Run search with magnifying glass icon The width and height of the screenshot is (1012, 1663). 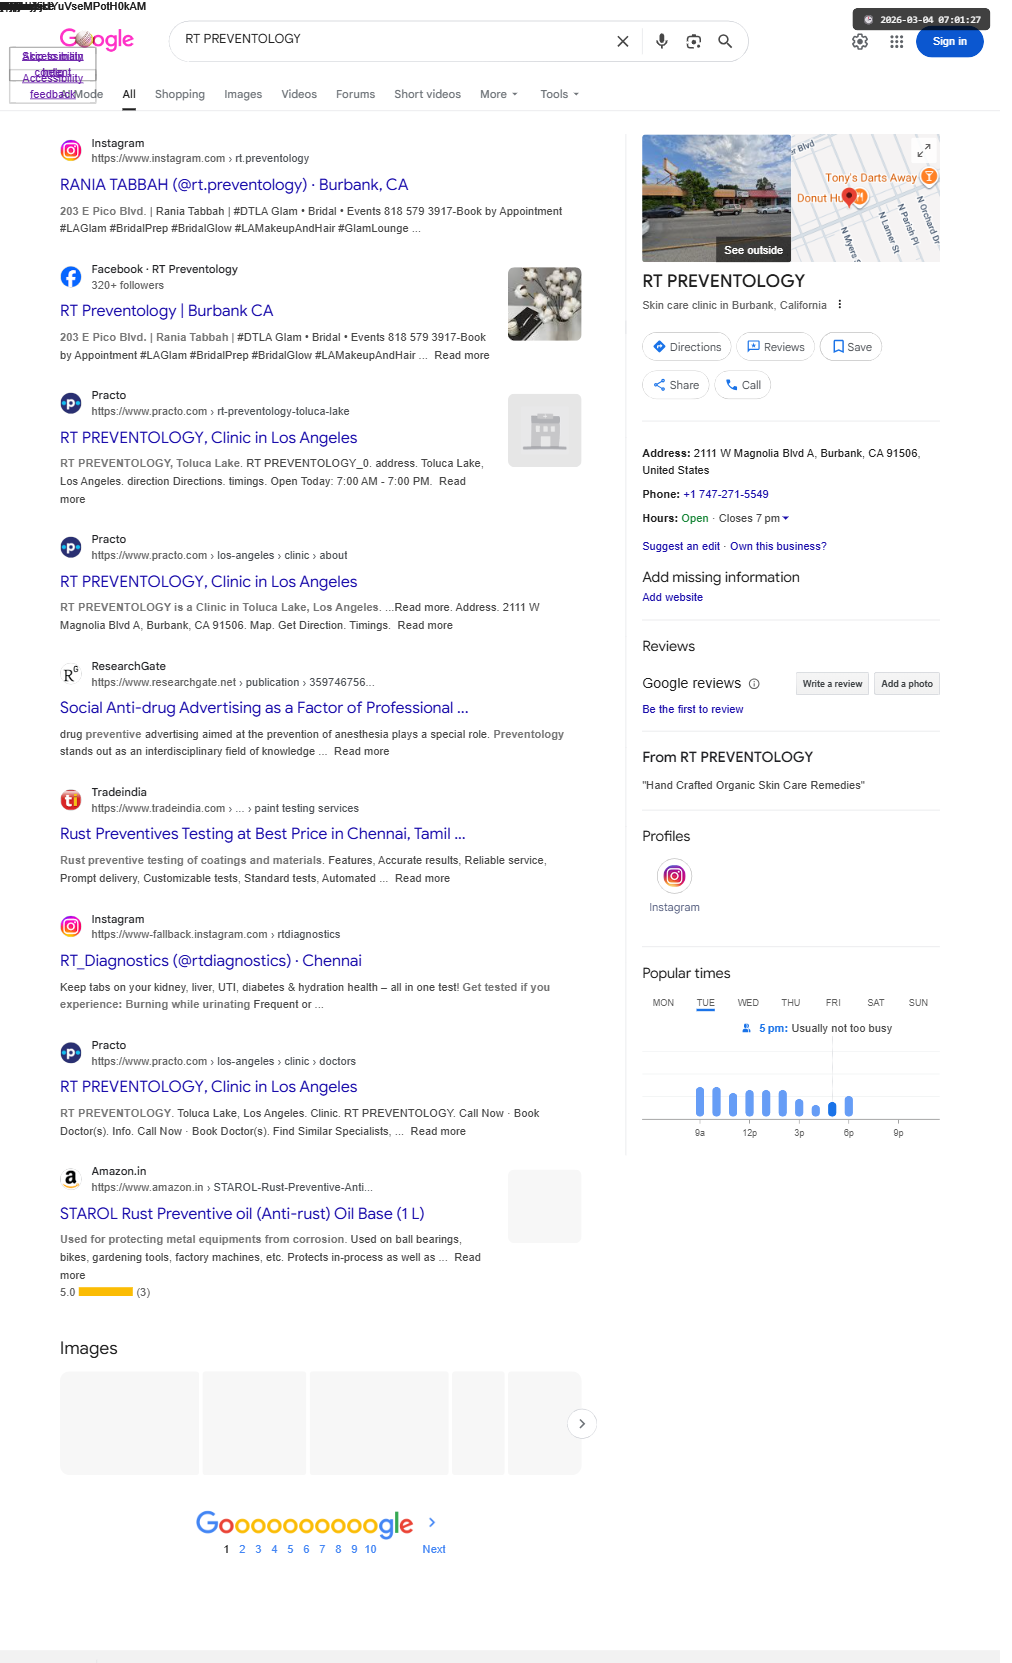point(725,41)
